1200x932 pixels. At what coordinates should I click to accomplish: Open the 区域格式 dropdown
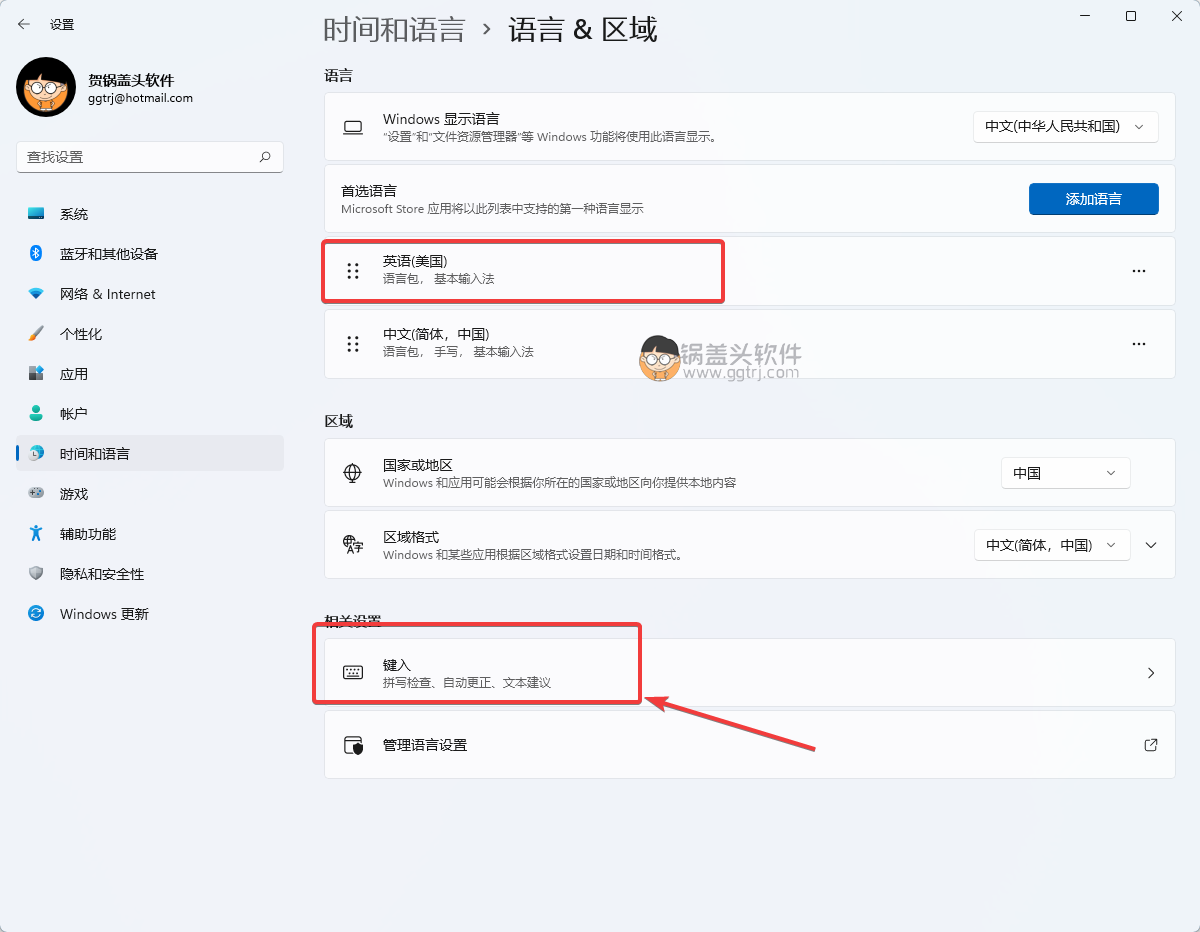pos(1052,545)
